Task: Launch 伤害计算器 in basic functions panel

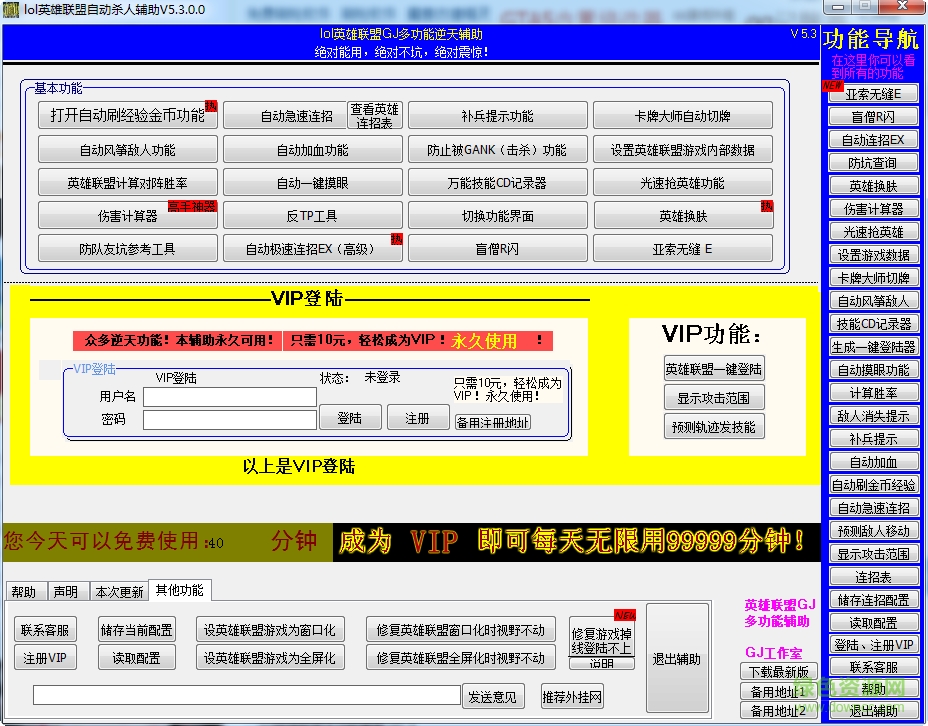Action: tap(127, 216)
